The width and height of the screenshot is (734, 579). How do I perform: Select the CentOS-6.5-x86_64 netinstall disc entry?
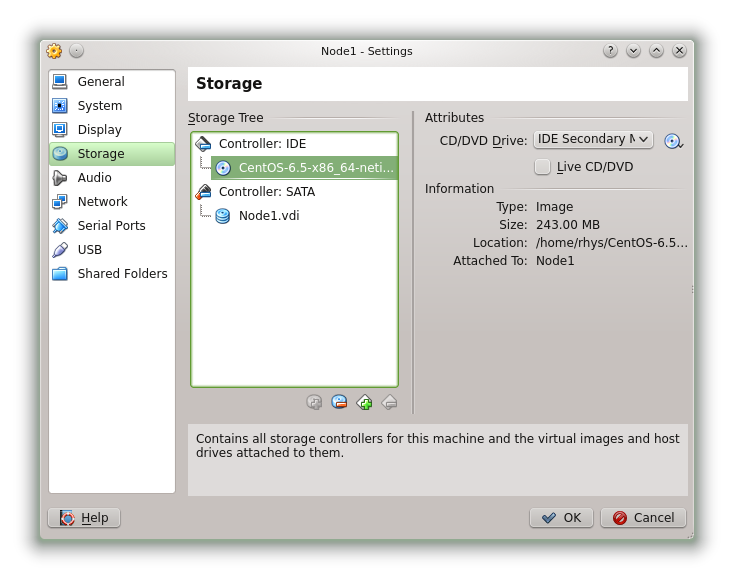(304, 168)
